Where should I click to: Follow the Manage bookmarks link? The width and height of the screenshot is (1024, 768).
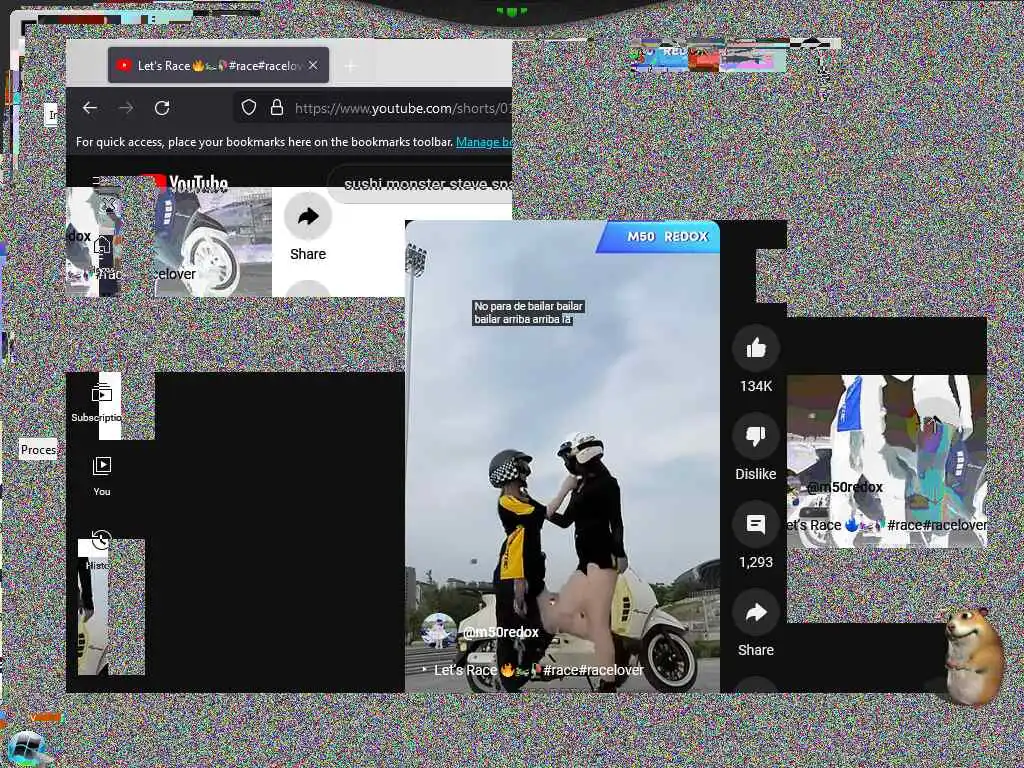pos(483,142)
